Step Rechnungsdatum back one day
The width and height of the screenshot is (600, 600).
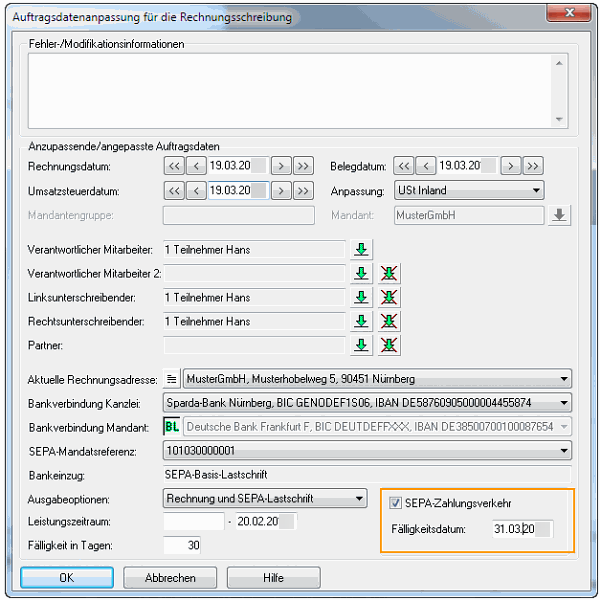[197, 166]
